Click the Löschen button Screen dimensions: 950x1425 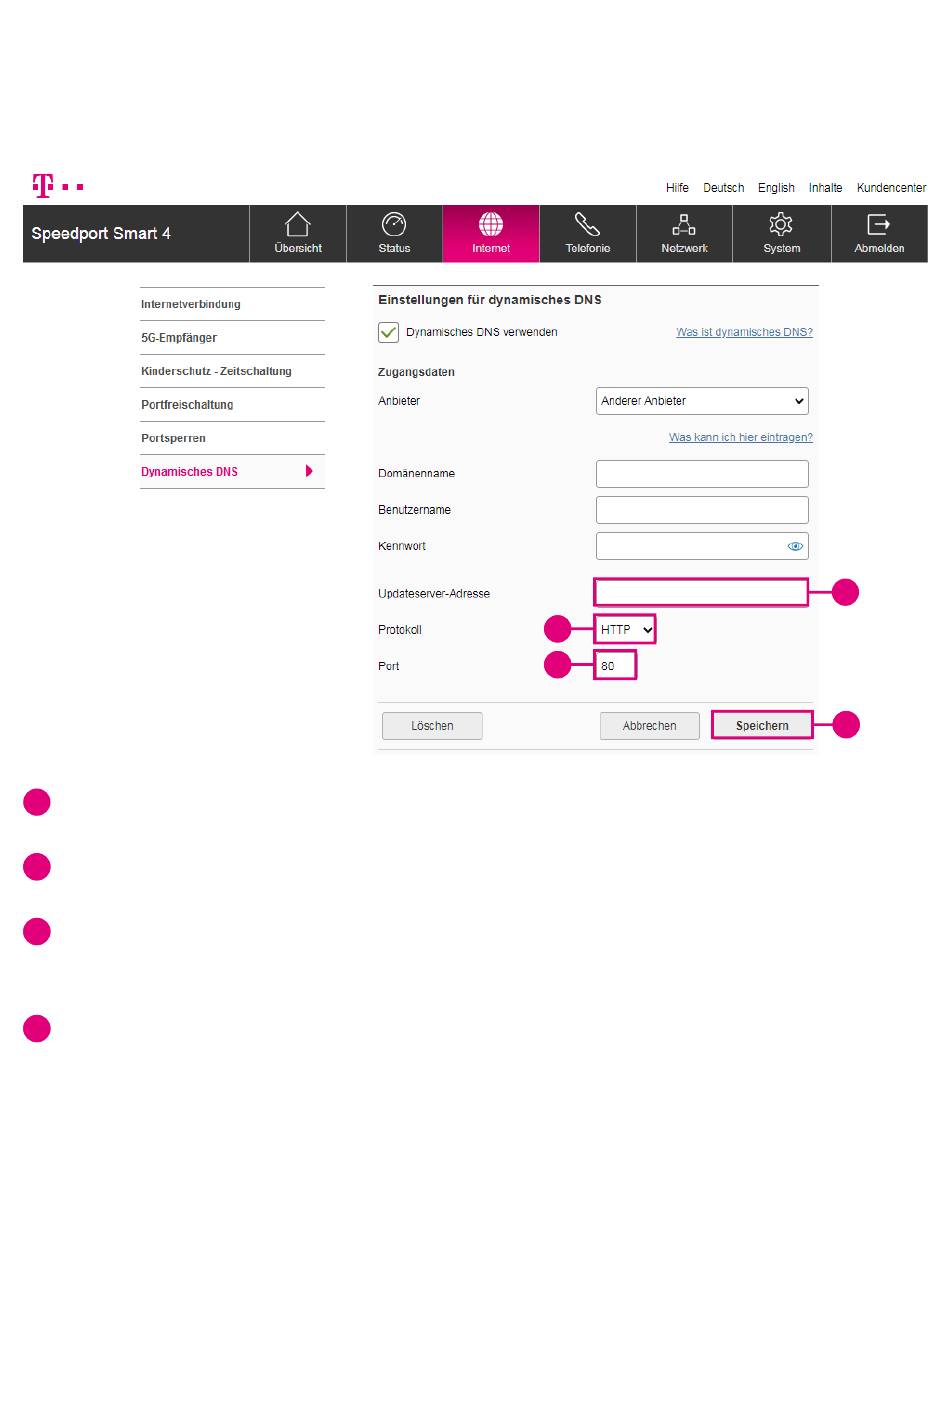coord(432,726)
